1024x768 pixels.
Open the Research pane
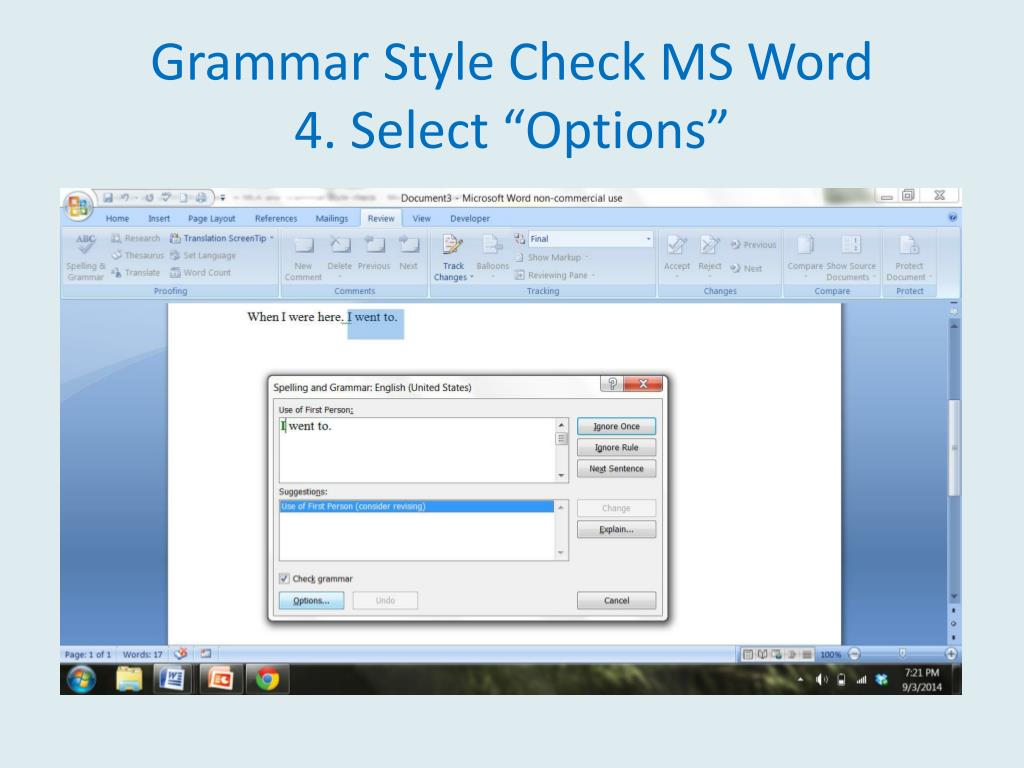point(135,238)
